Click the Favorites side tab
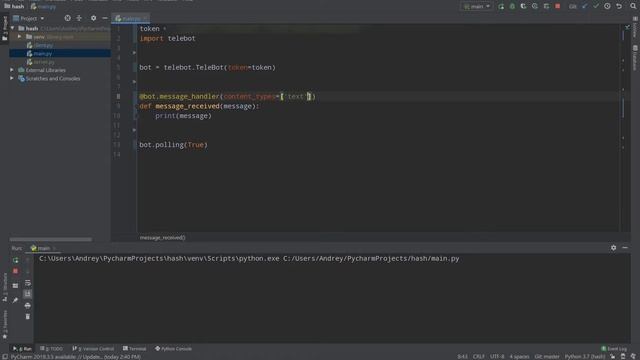 coord(5,324)
